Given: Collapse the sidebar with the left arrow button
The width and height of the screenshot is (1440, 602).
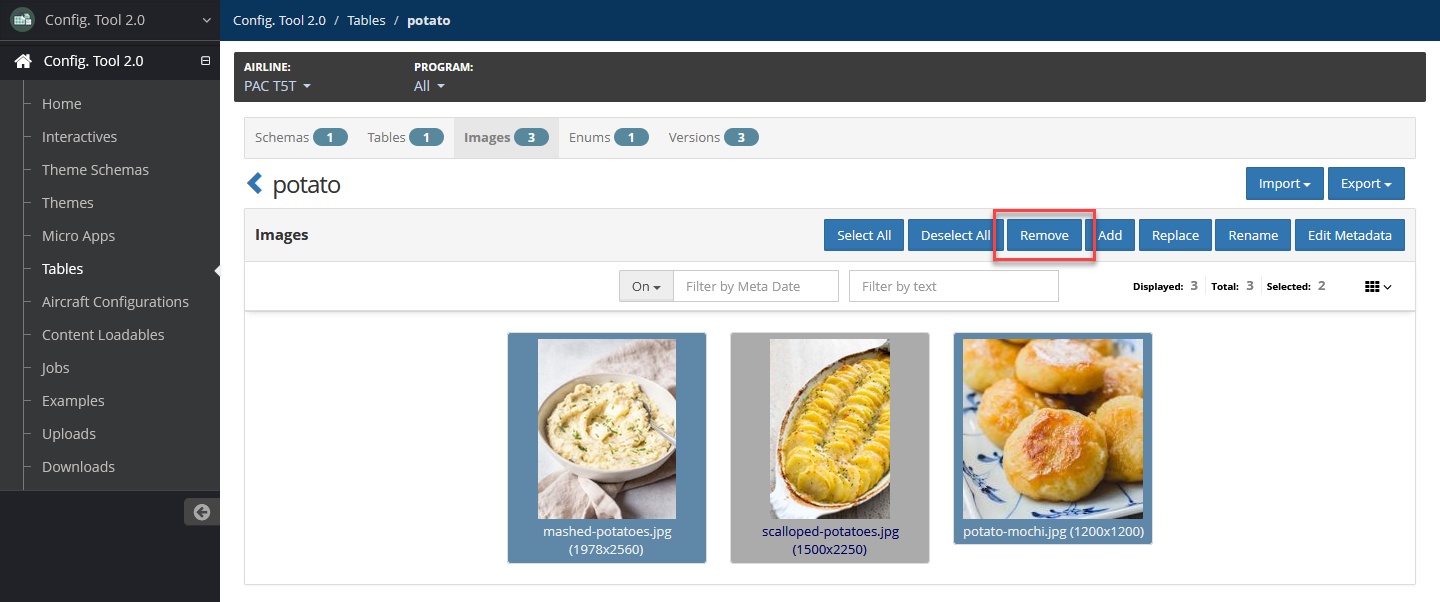Looking at the screenshot, I should [202, 512].
